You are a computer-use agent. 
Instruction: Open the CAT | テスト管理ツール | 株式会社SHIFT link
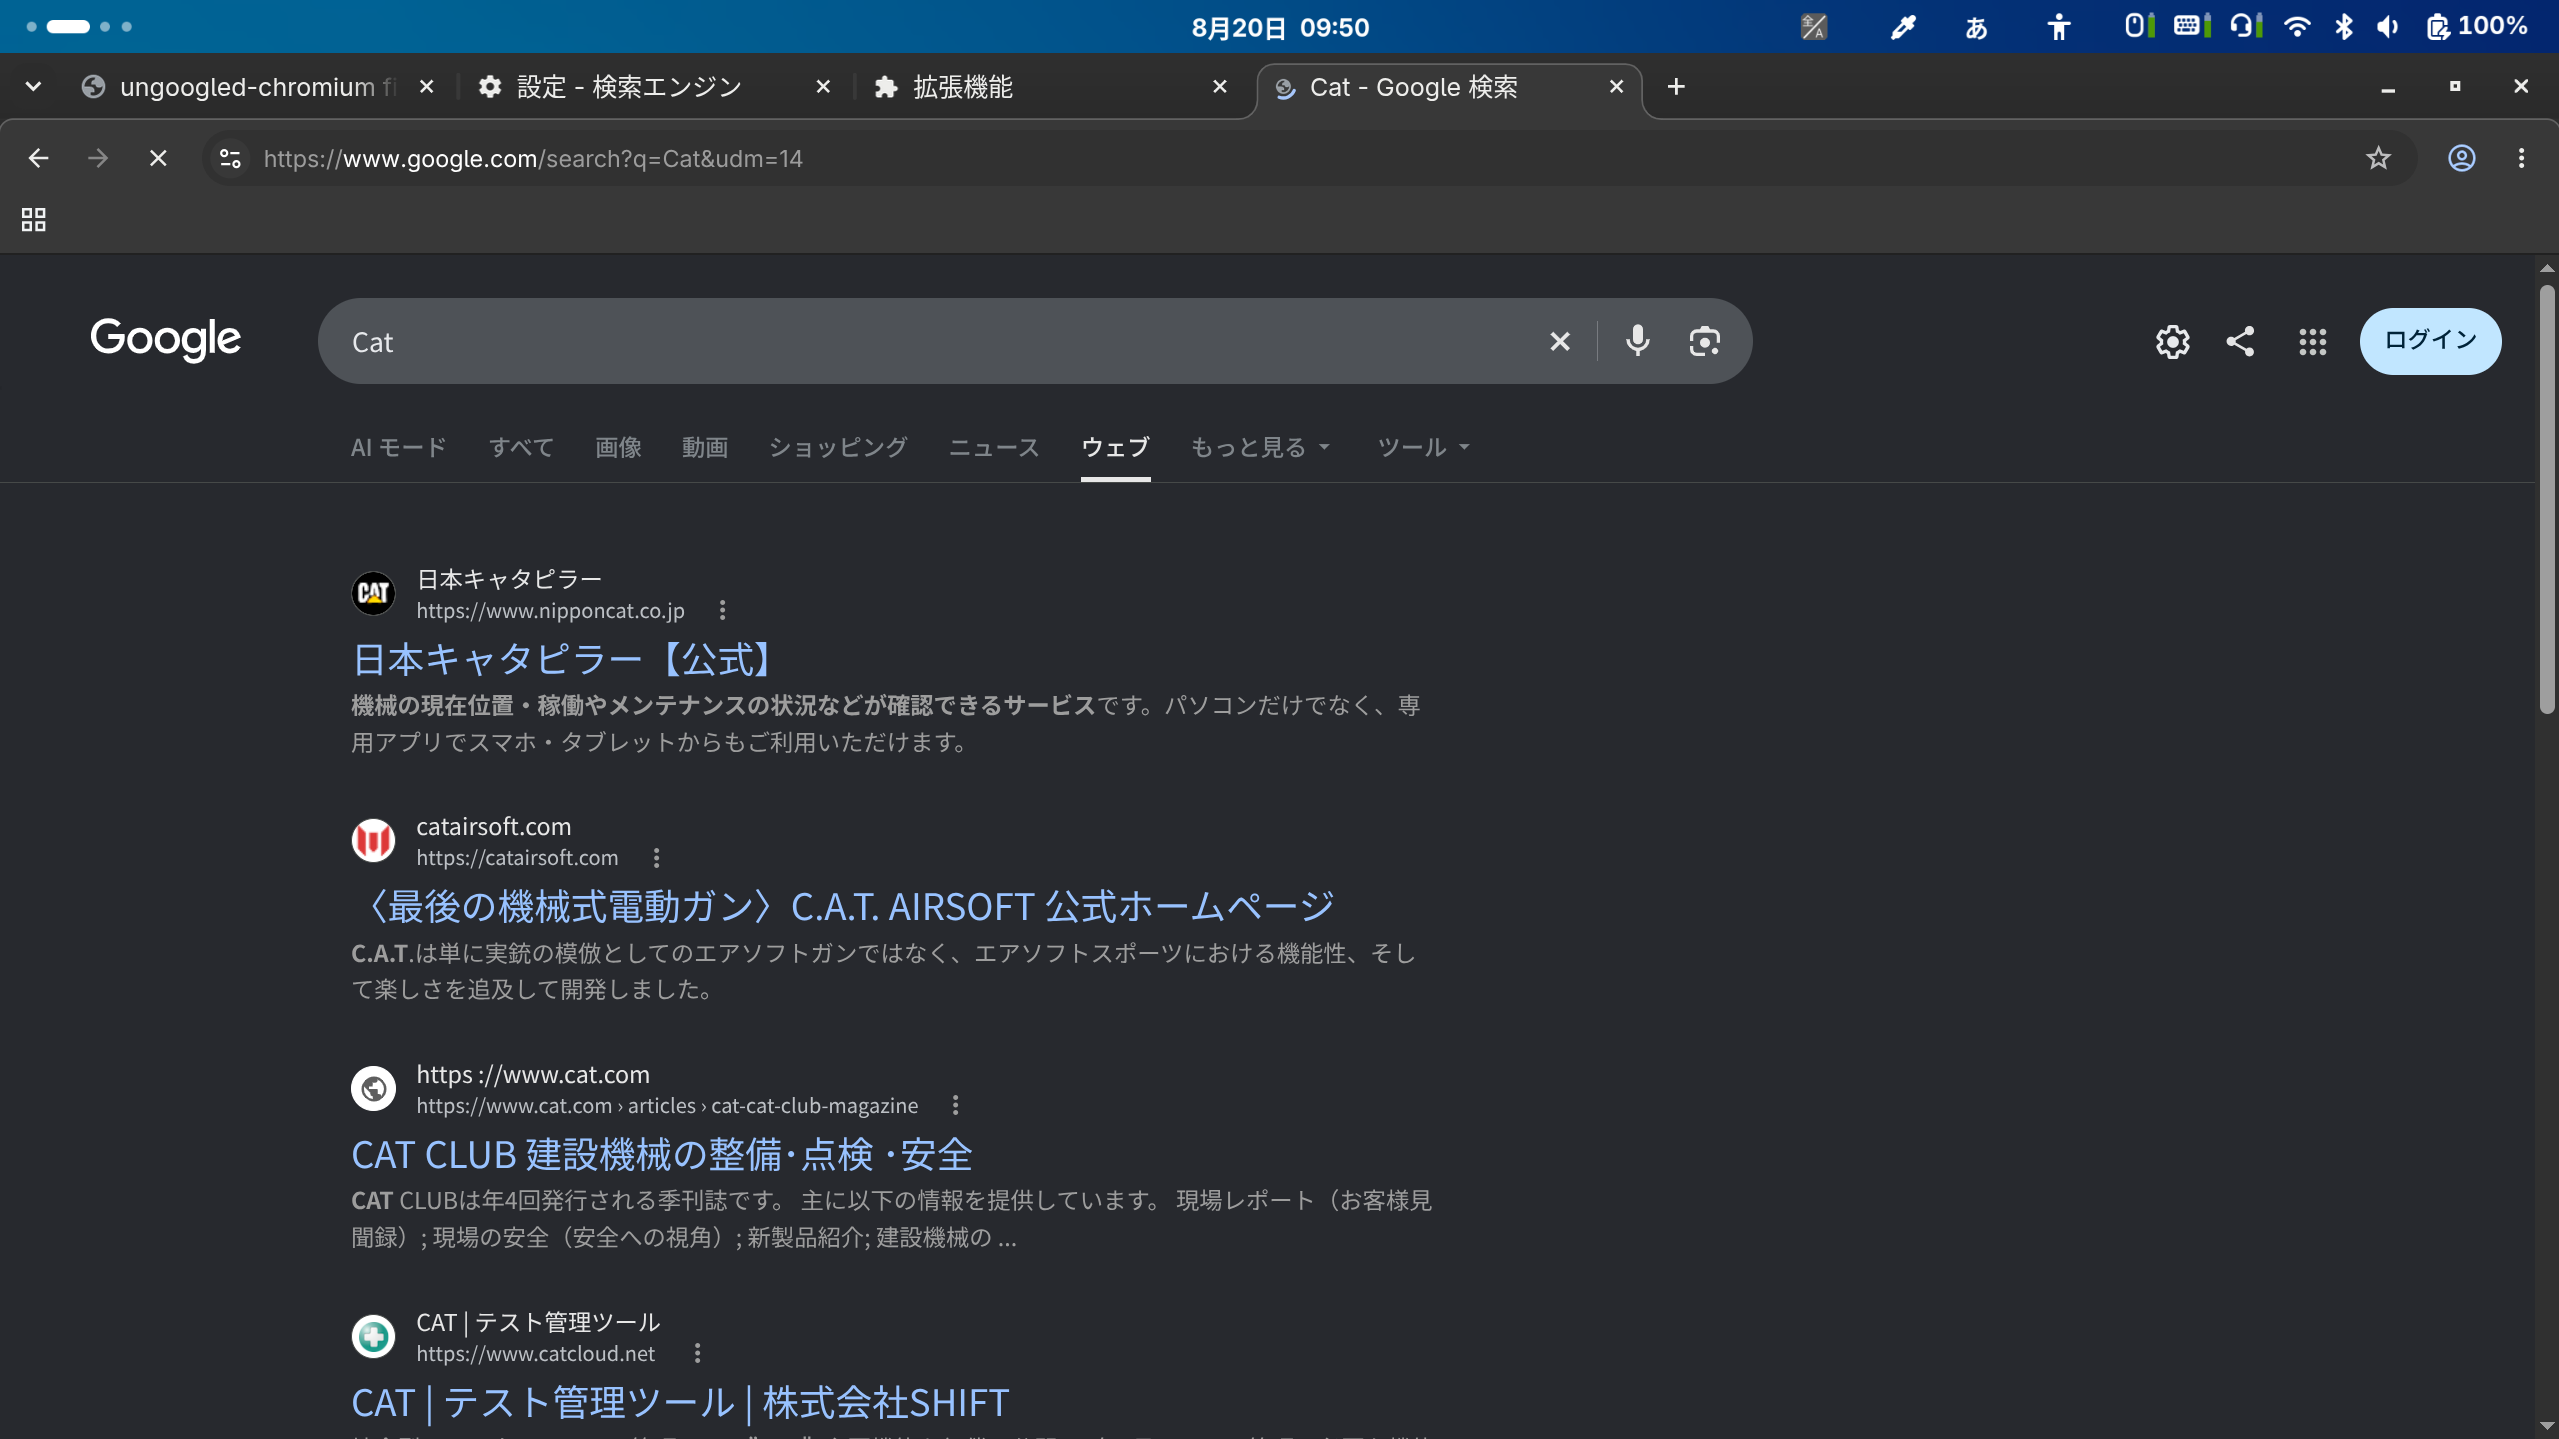click(x=680, y=1402)
